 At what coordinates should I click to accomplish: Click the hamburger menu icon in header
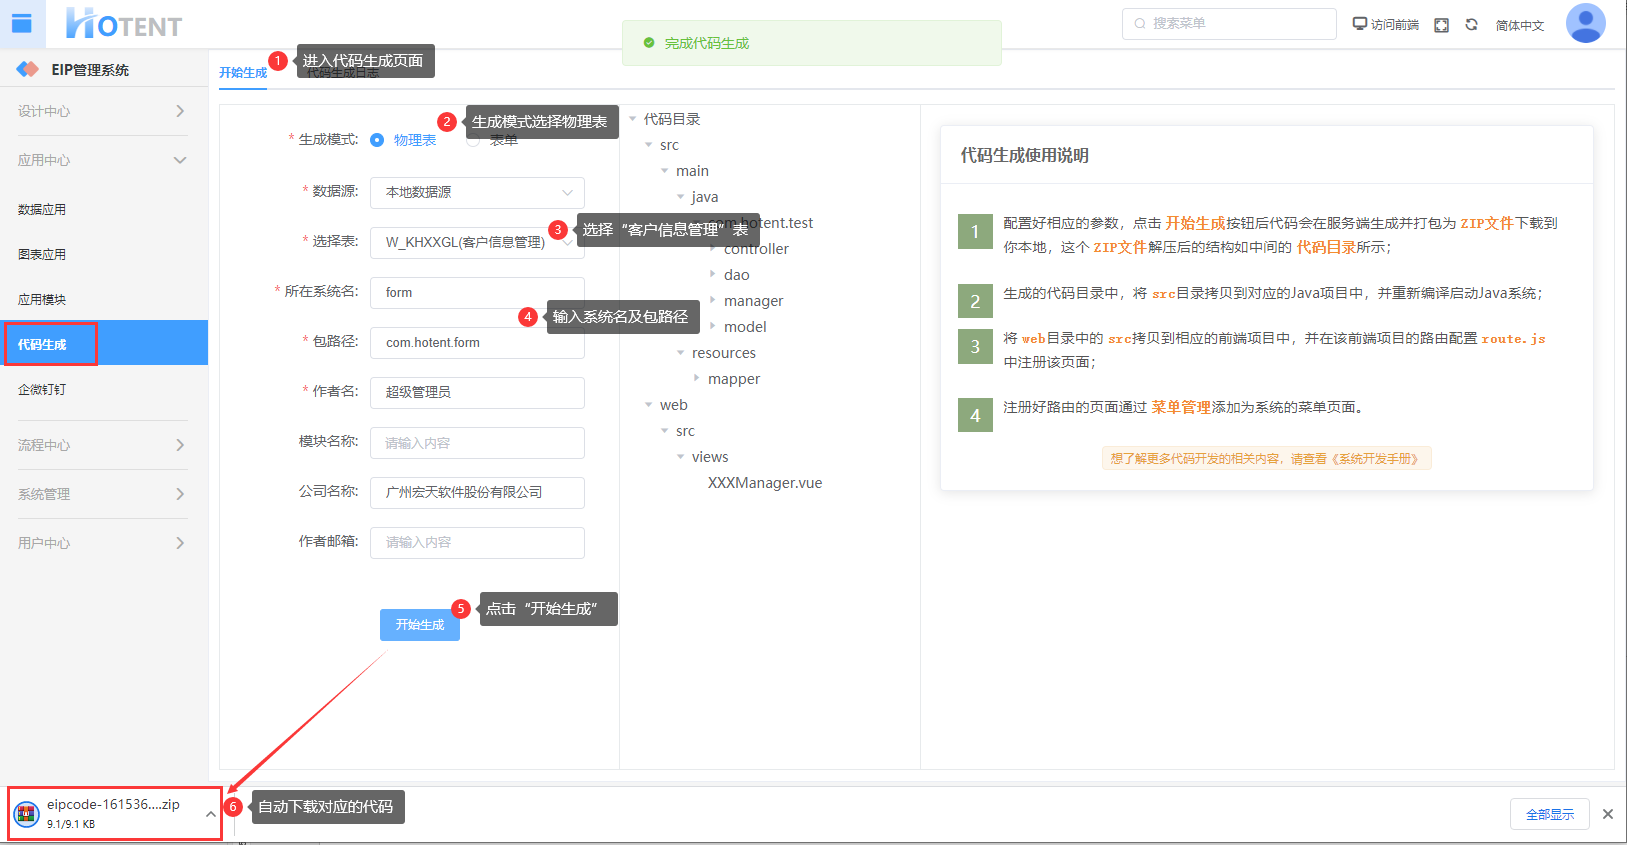pyautogui.click(x=21, y=24)
